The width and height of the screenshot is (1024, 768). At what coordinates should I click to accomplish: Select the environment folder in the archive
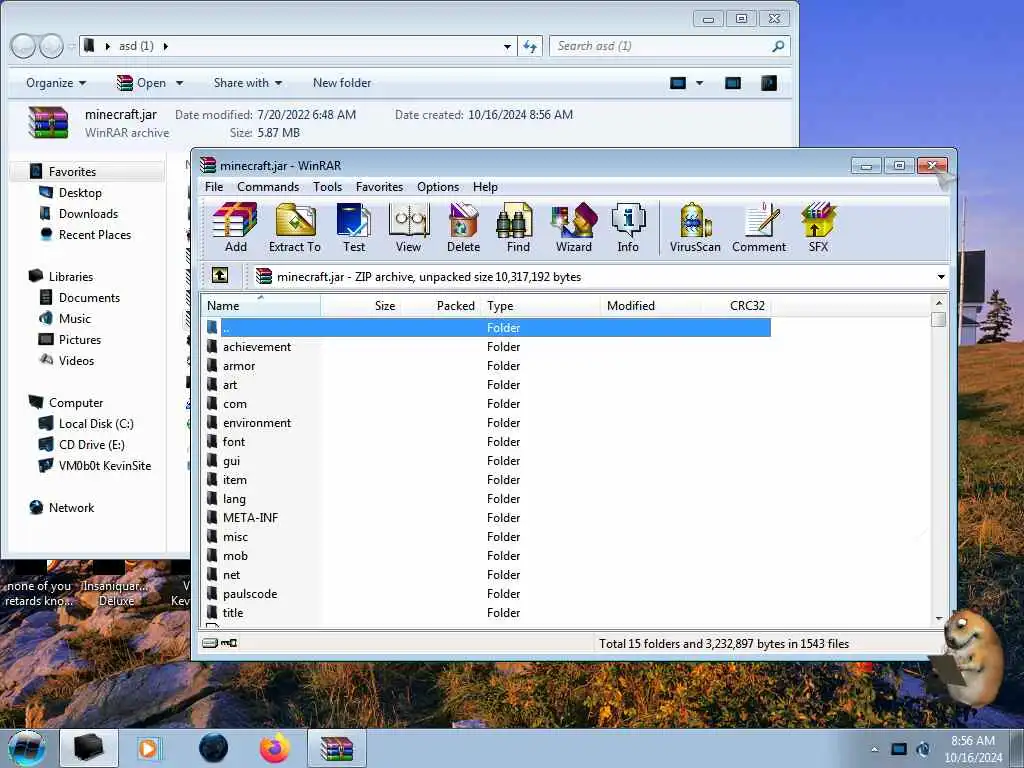(487, 423)
